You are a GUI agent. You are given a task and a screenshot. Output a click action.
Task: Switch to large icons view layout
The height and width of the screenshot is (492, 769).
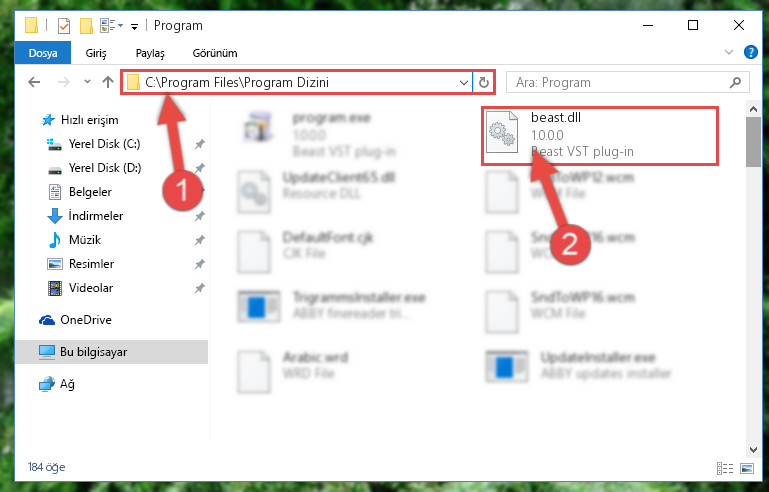(747, 468)
